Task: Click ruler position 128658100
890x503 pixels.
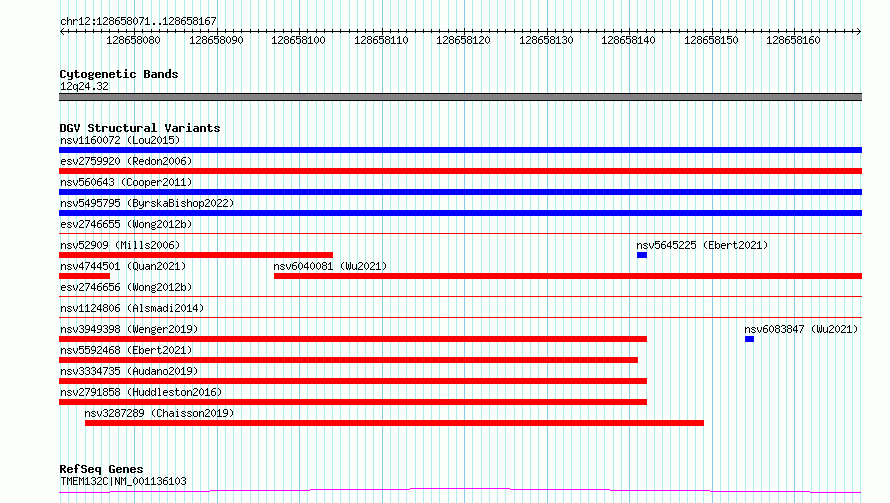Action: tap(299, 40)
